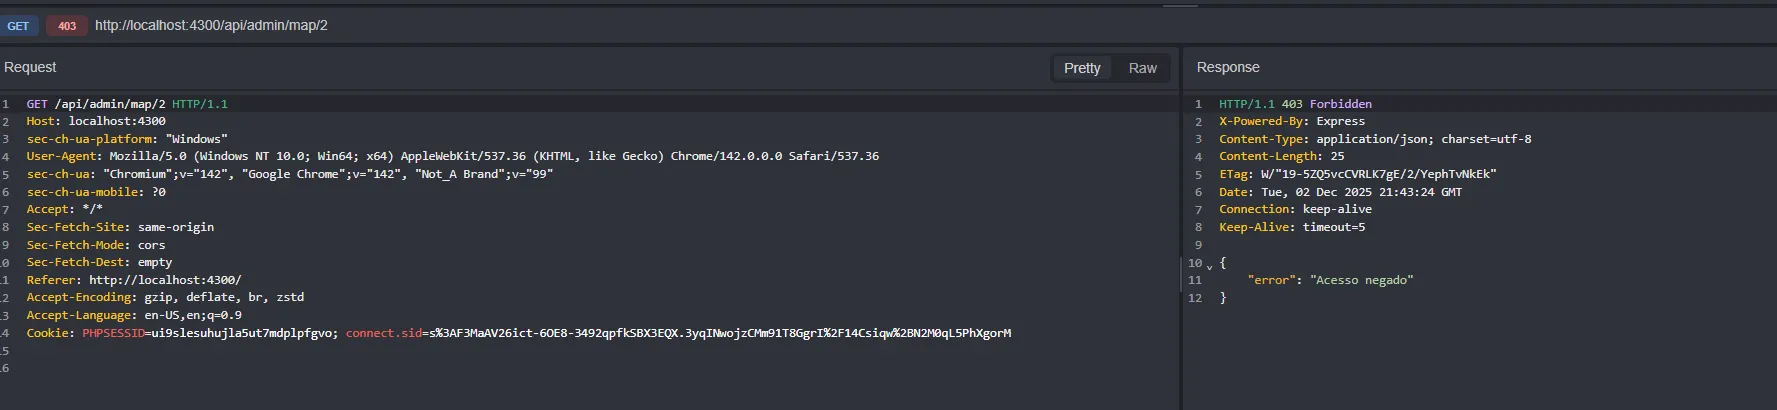Click the ETag header value in response
The image size is (1777, 410).
[1378, 174]
